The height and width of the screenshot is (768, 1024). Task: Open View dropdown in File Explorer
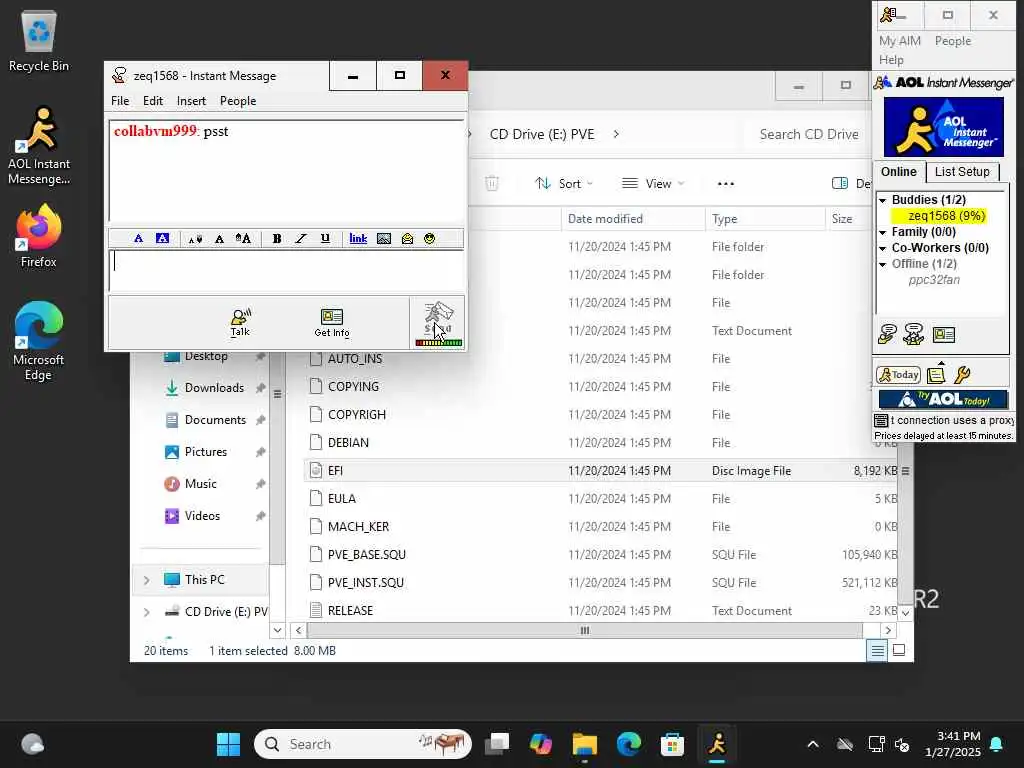tap(652, 184)
